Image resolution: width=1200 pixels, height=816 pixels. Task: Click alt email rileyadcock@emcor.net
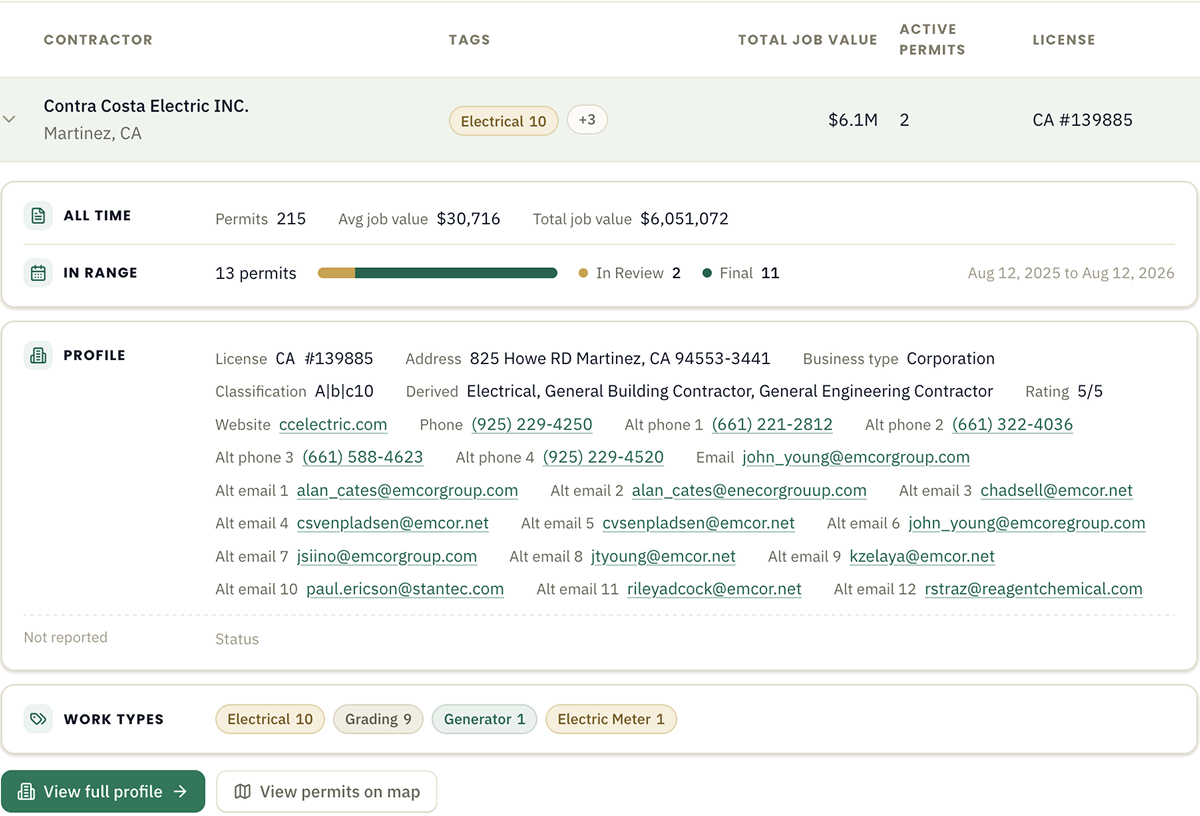714,589
